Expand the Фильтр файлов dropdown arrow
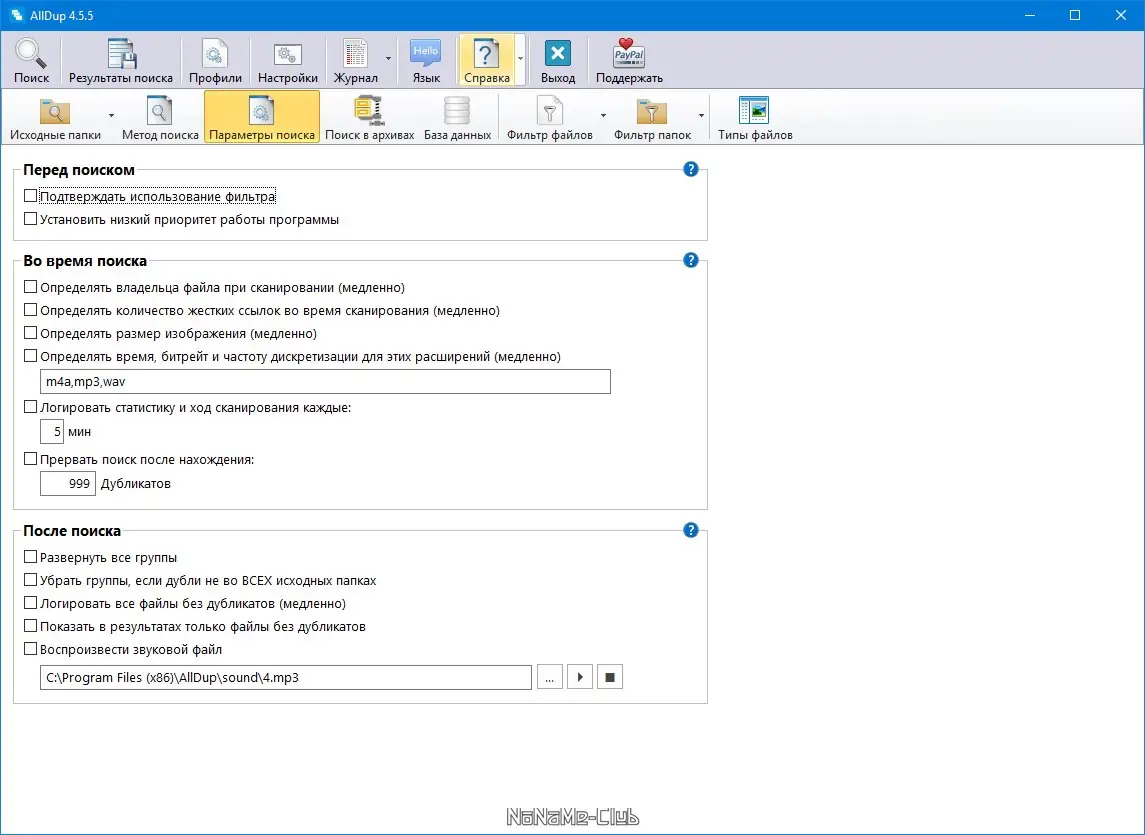The image size is (1145, 835). coord(603,115)
